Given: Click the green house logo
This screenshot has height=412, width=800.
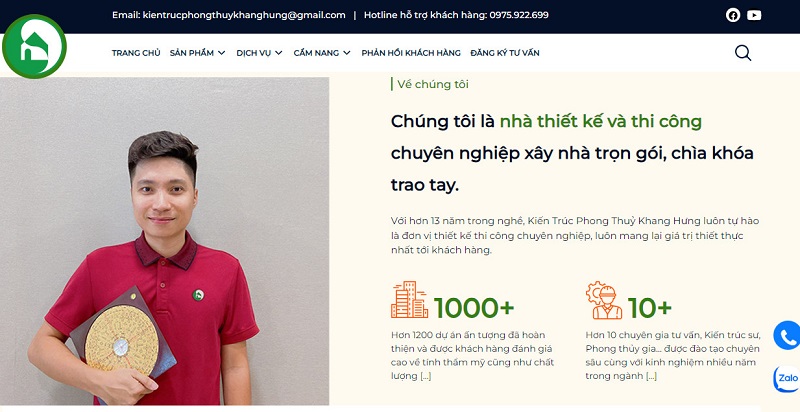Looking at the screenshot, I should pyautogui.click(x=34, y=46).
